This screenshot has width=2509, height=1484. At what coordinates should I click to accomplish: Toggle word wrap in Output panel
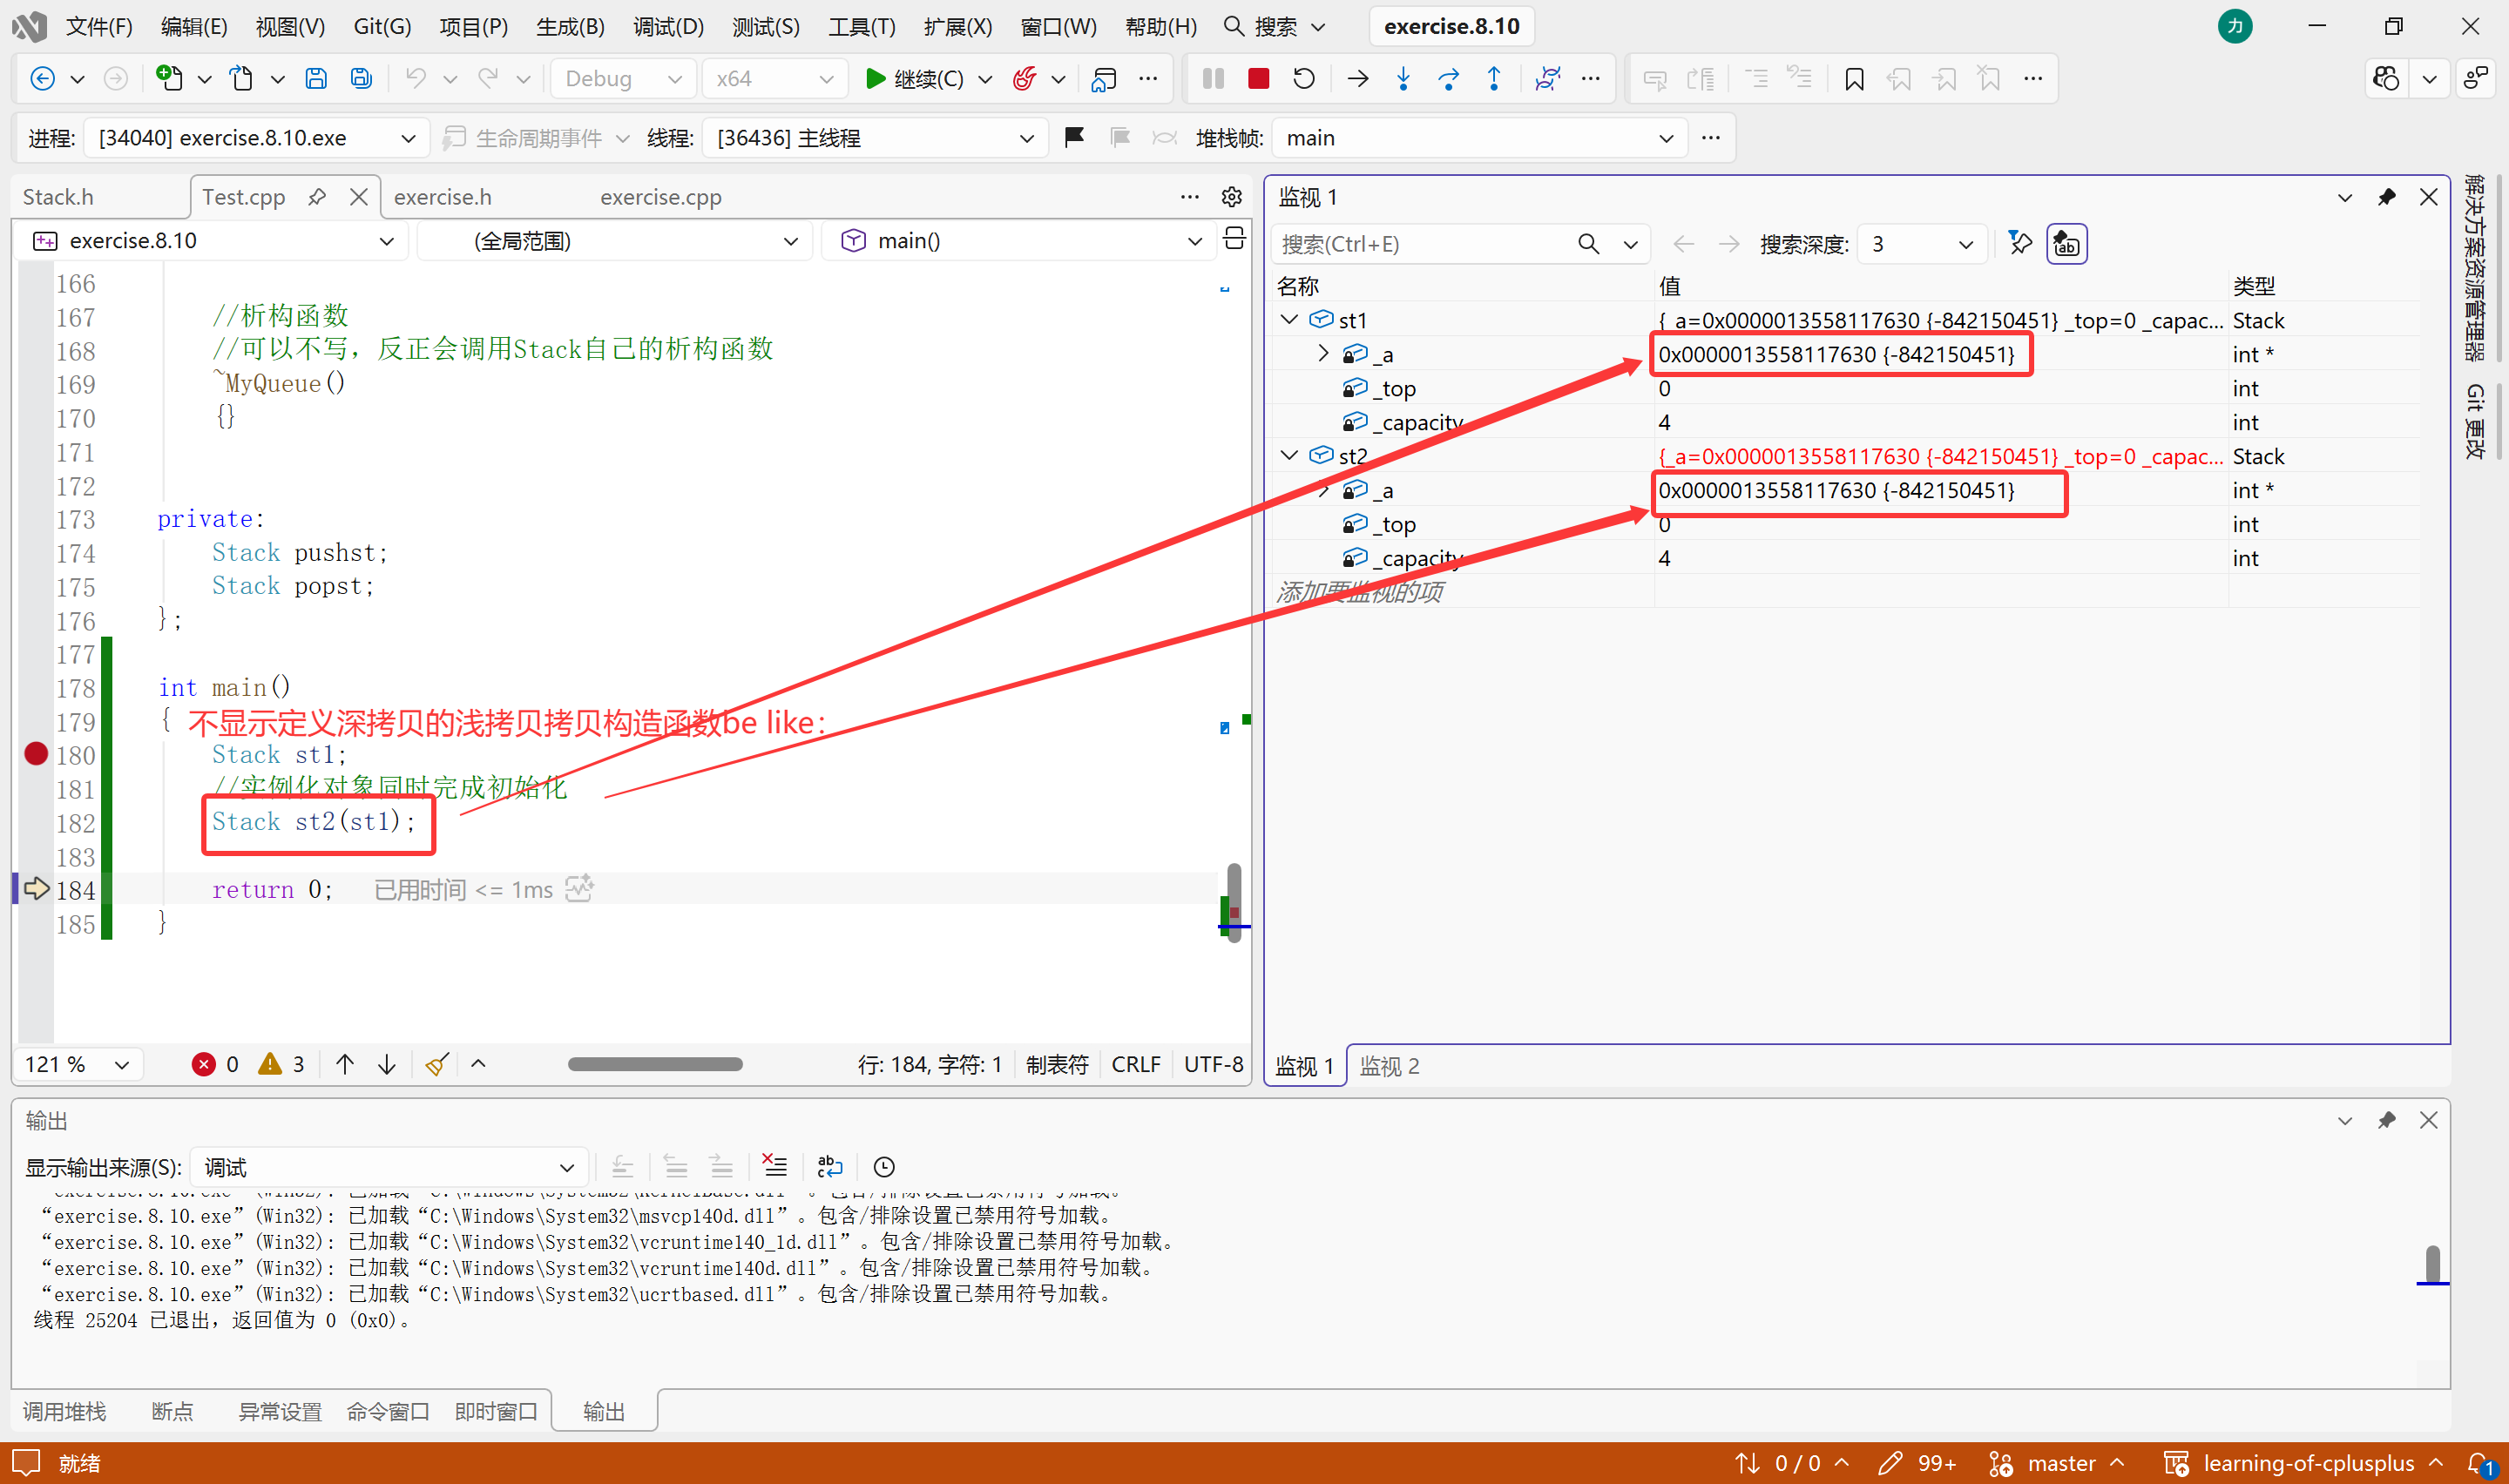tap(830, 1166)
